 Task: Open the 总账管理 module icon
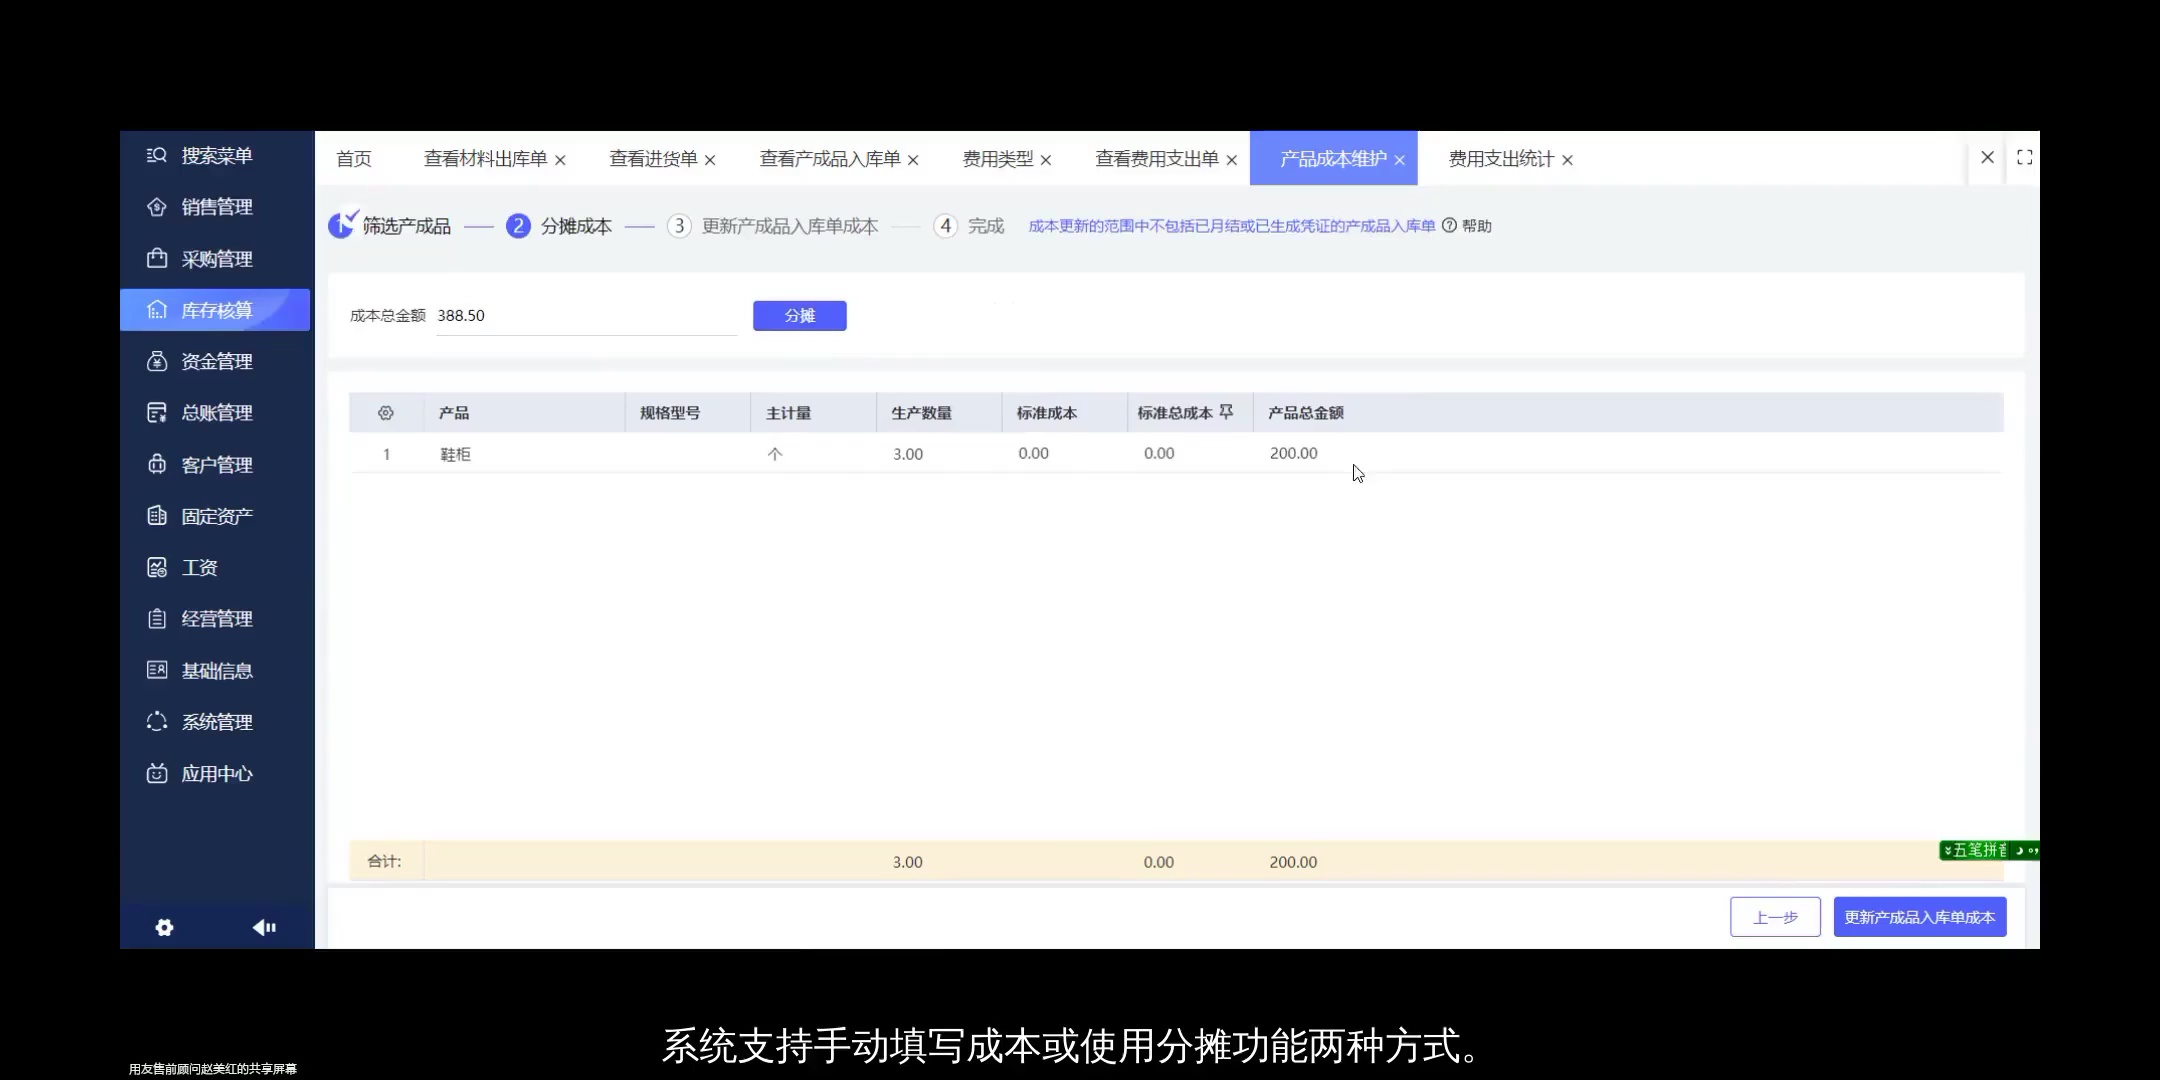click(x=157, y=412)
